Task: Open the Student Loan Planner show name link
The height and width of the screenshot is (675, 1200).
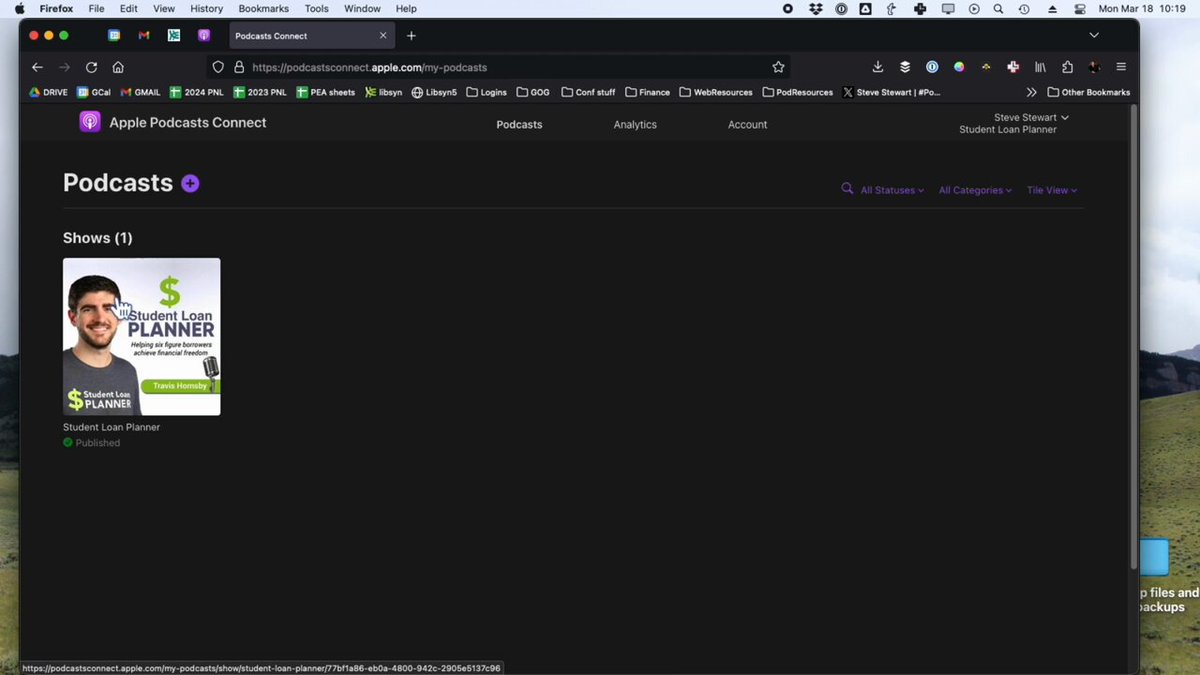Action: (x=111, y=427)
